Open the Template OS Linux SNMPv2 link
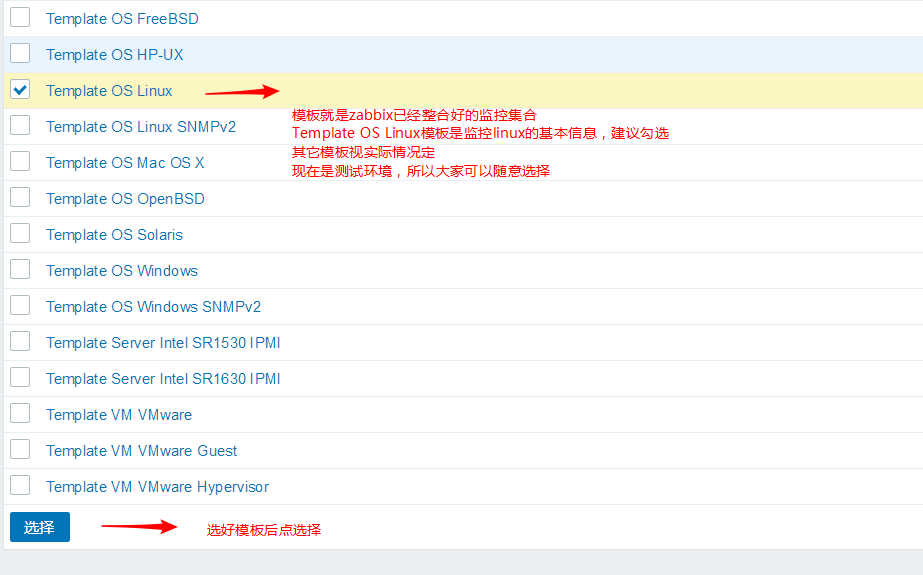 (x=141, y=127)
